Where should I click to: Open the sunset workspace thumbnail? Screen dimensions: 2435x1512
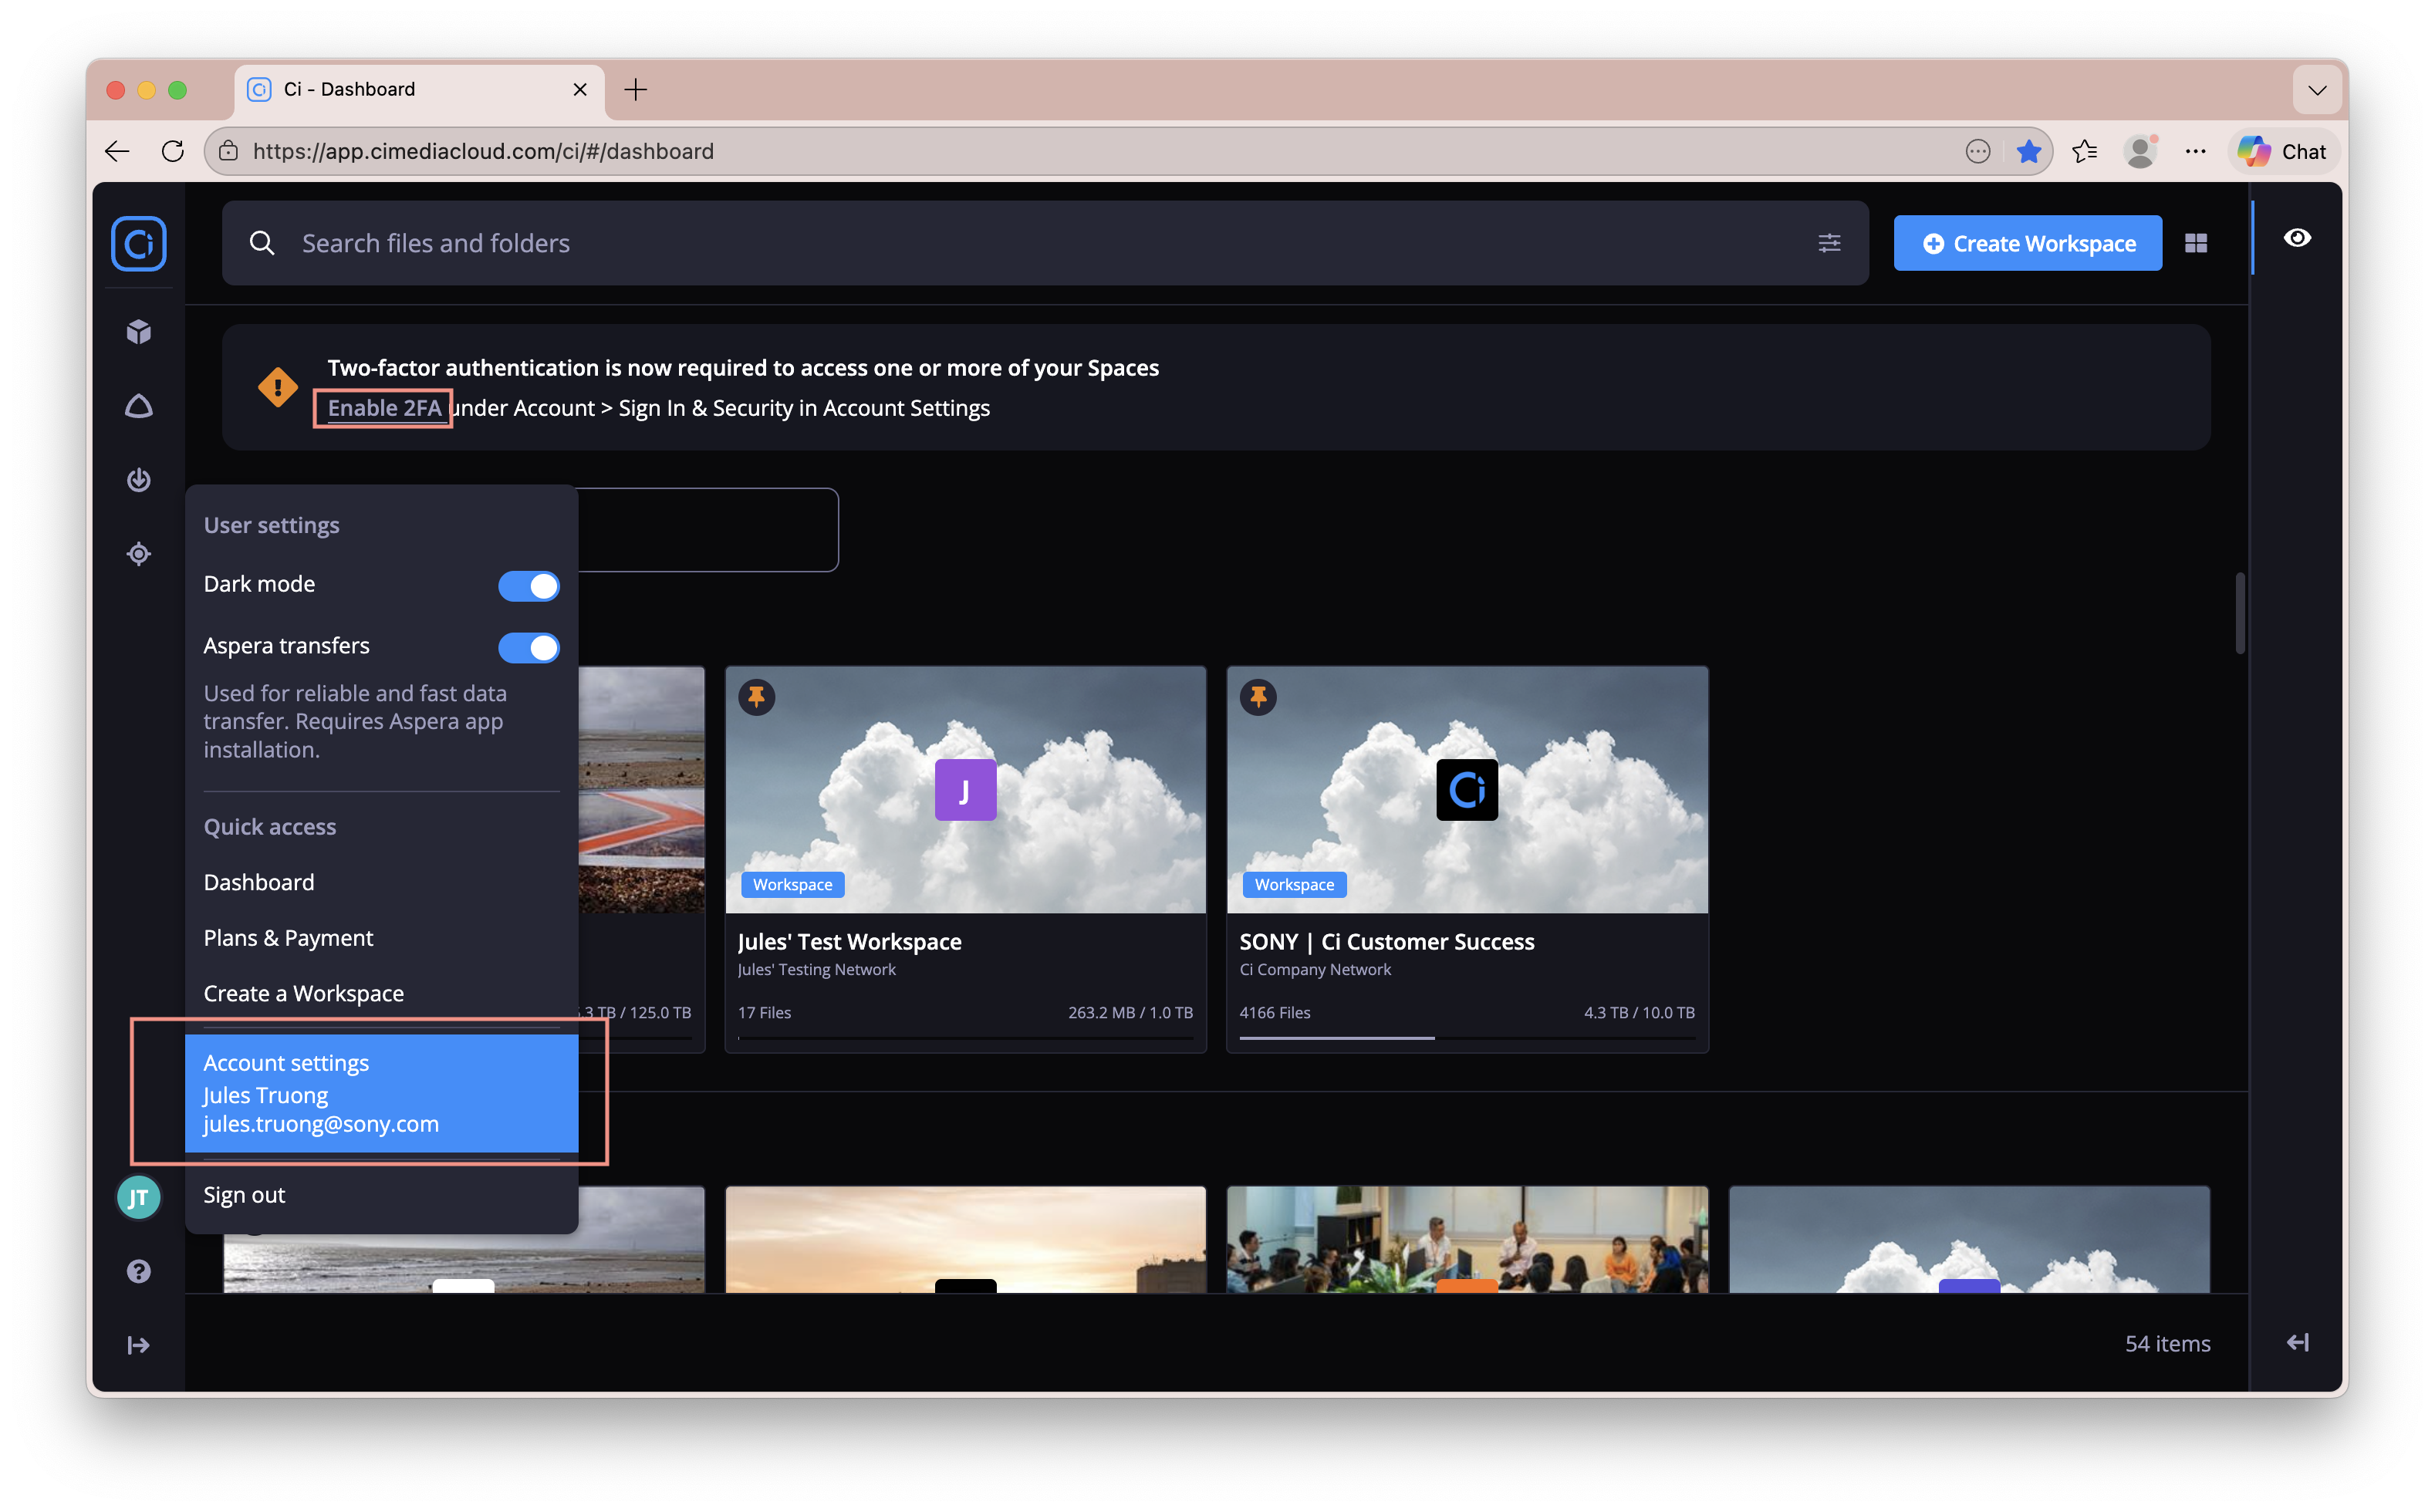click(x=965, y=1239)
